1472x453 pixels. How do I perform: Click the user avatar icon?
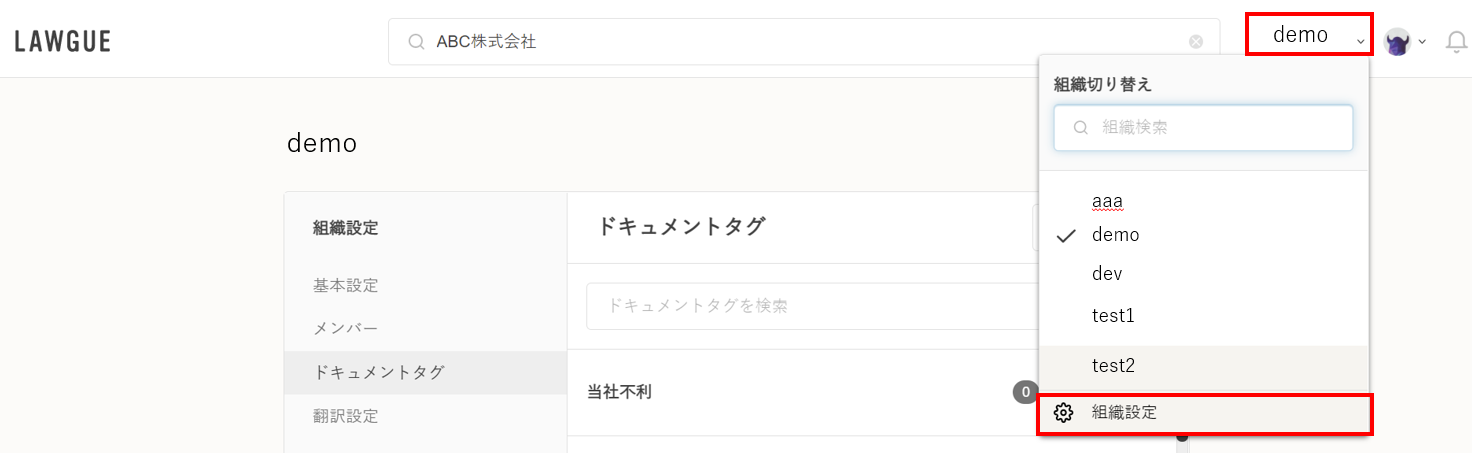tap(1397, 41)
